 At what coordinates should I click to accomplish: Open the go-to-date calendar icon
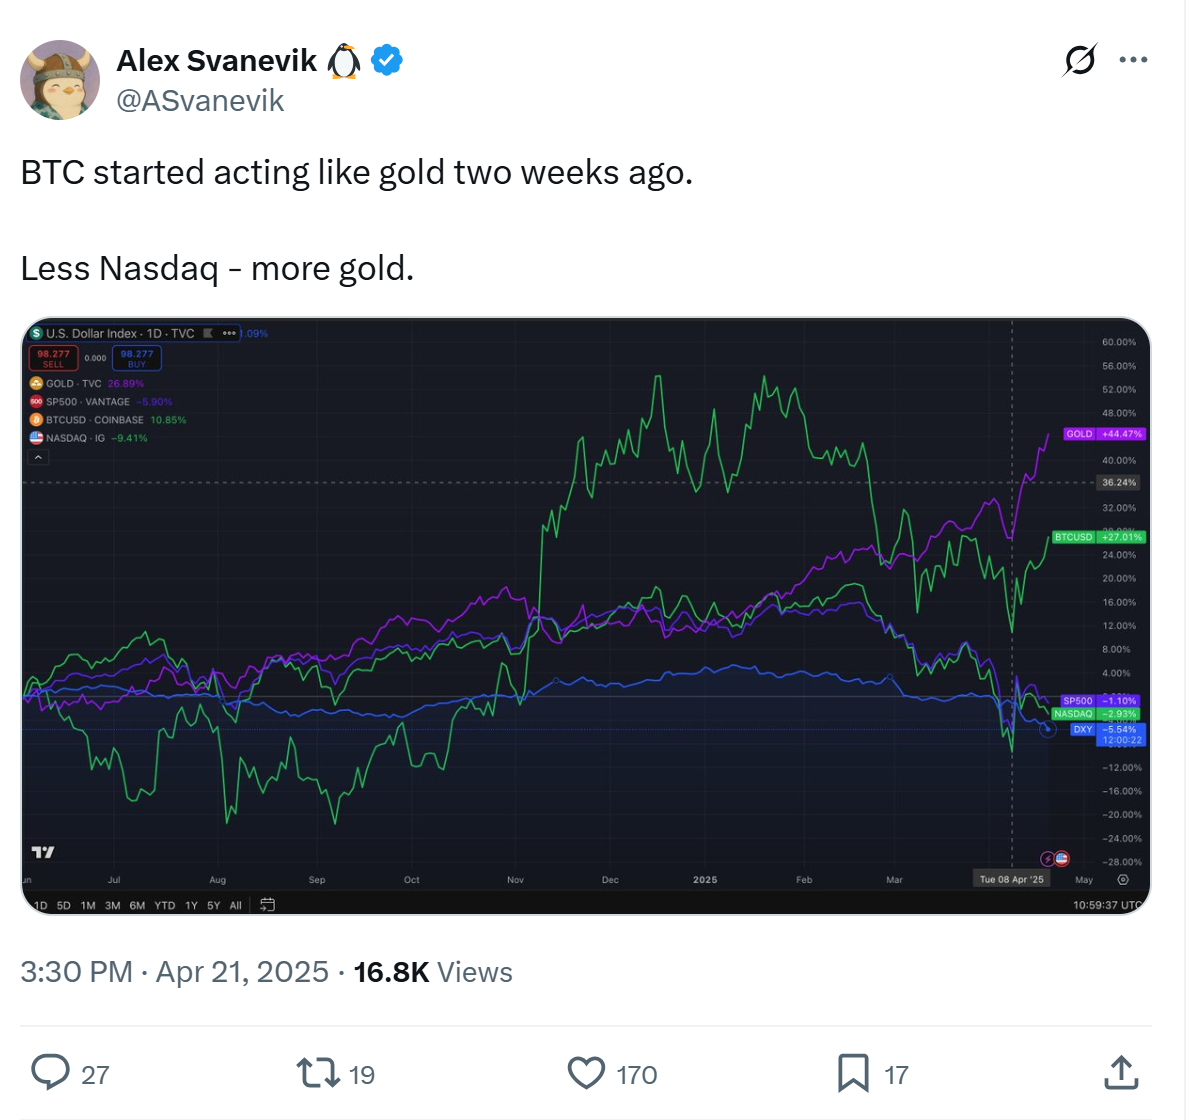(266, 904)
